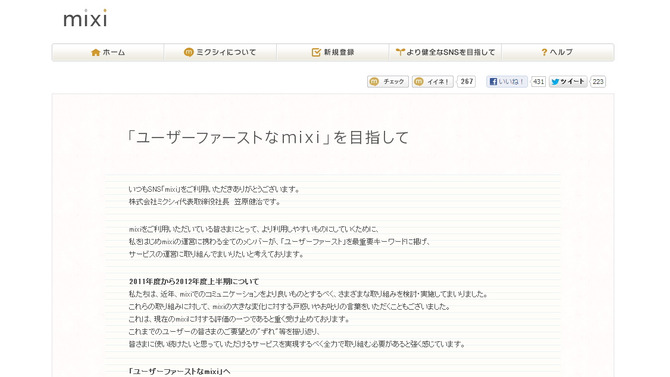Click the Facebook like count 431
The height and width of the screenshot is (377, 670).
point(538,82)
